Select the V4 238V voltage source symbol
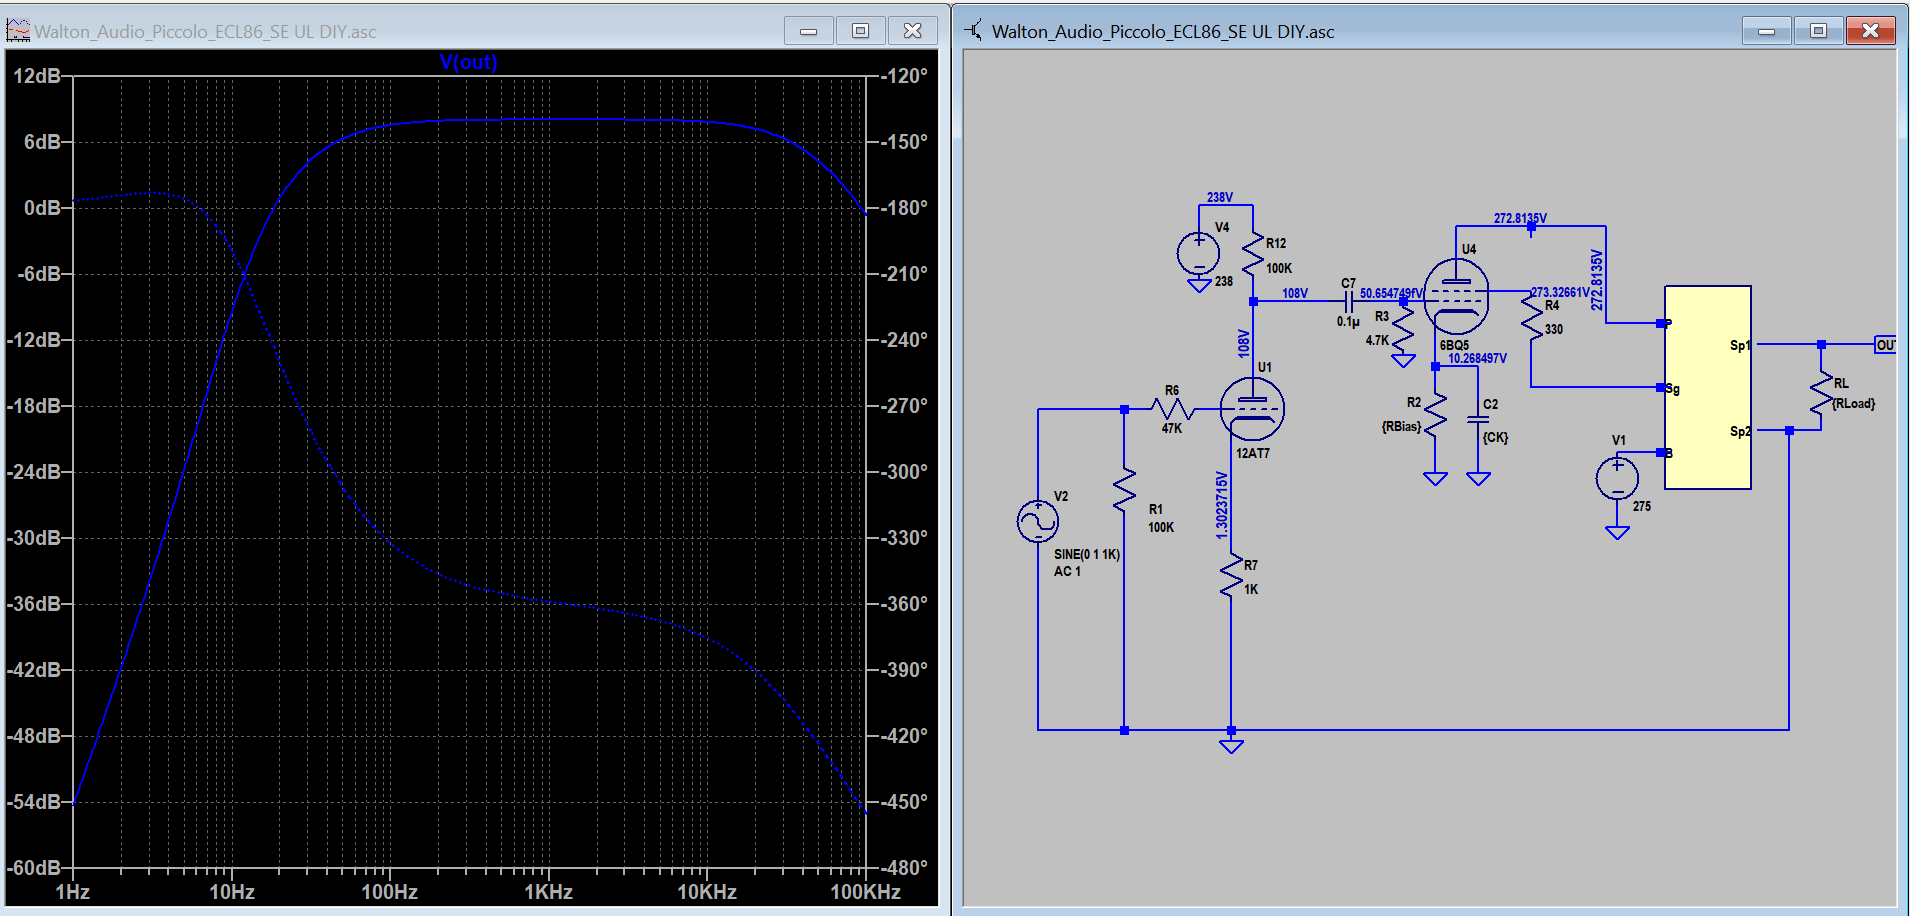 point(1198,253)
